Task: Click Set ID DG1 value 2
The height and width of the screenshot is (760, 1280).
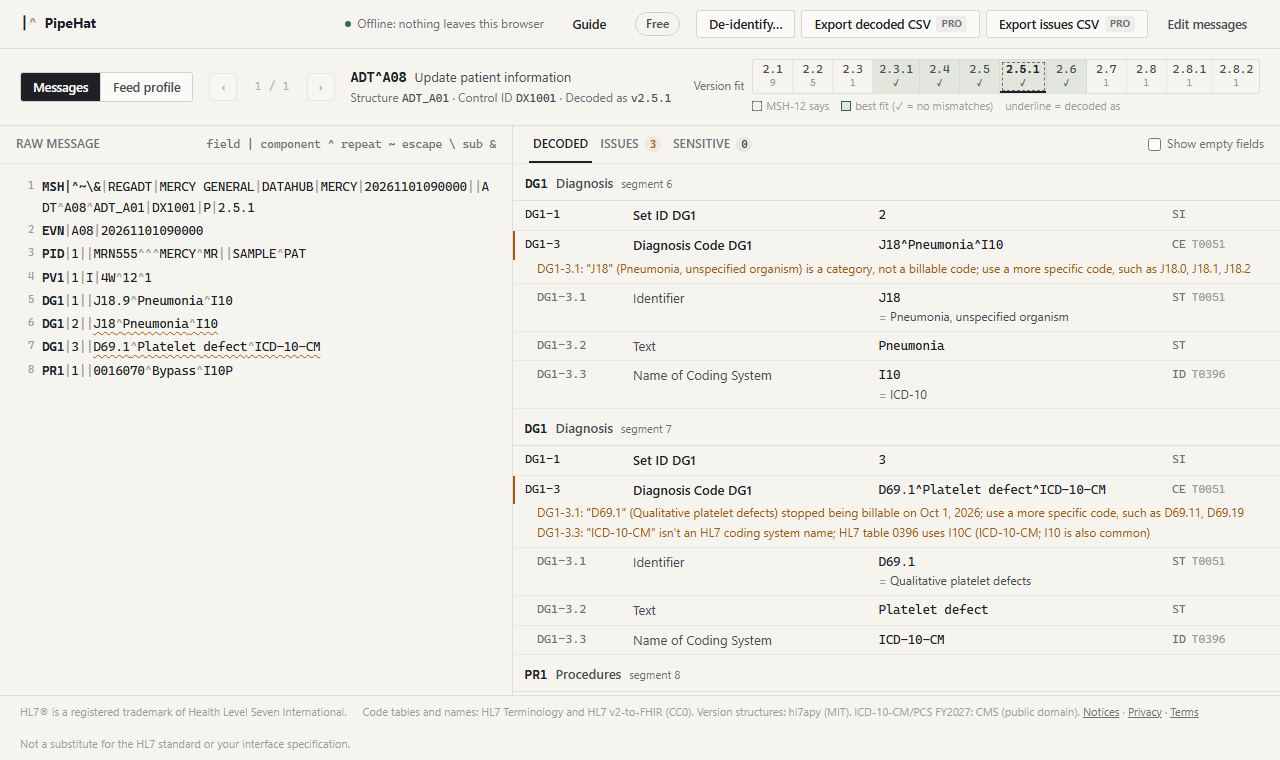Action: pyautogui.click(x=882, y=215)
